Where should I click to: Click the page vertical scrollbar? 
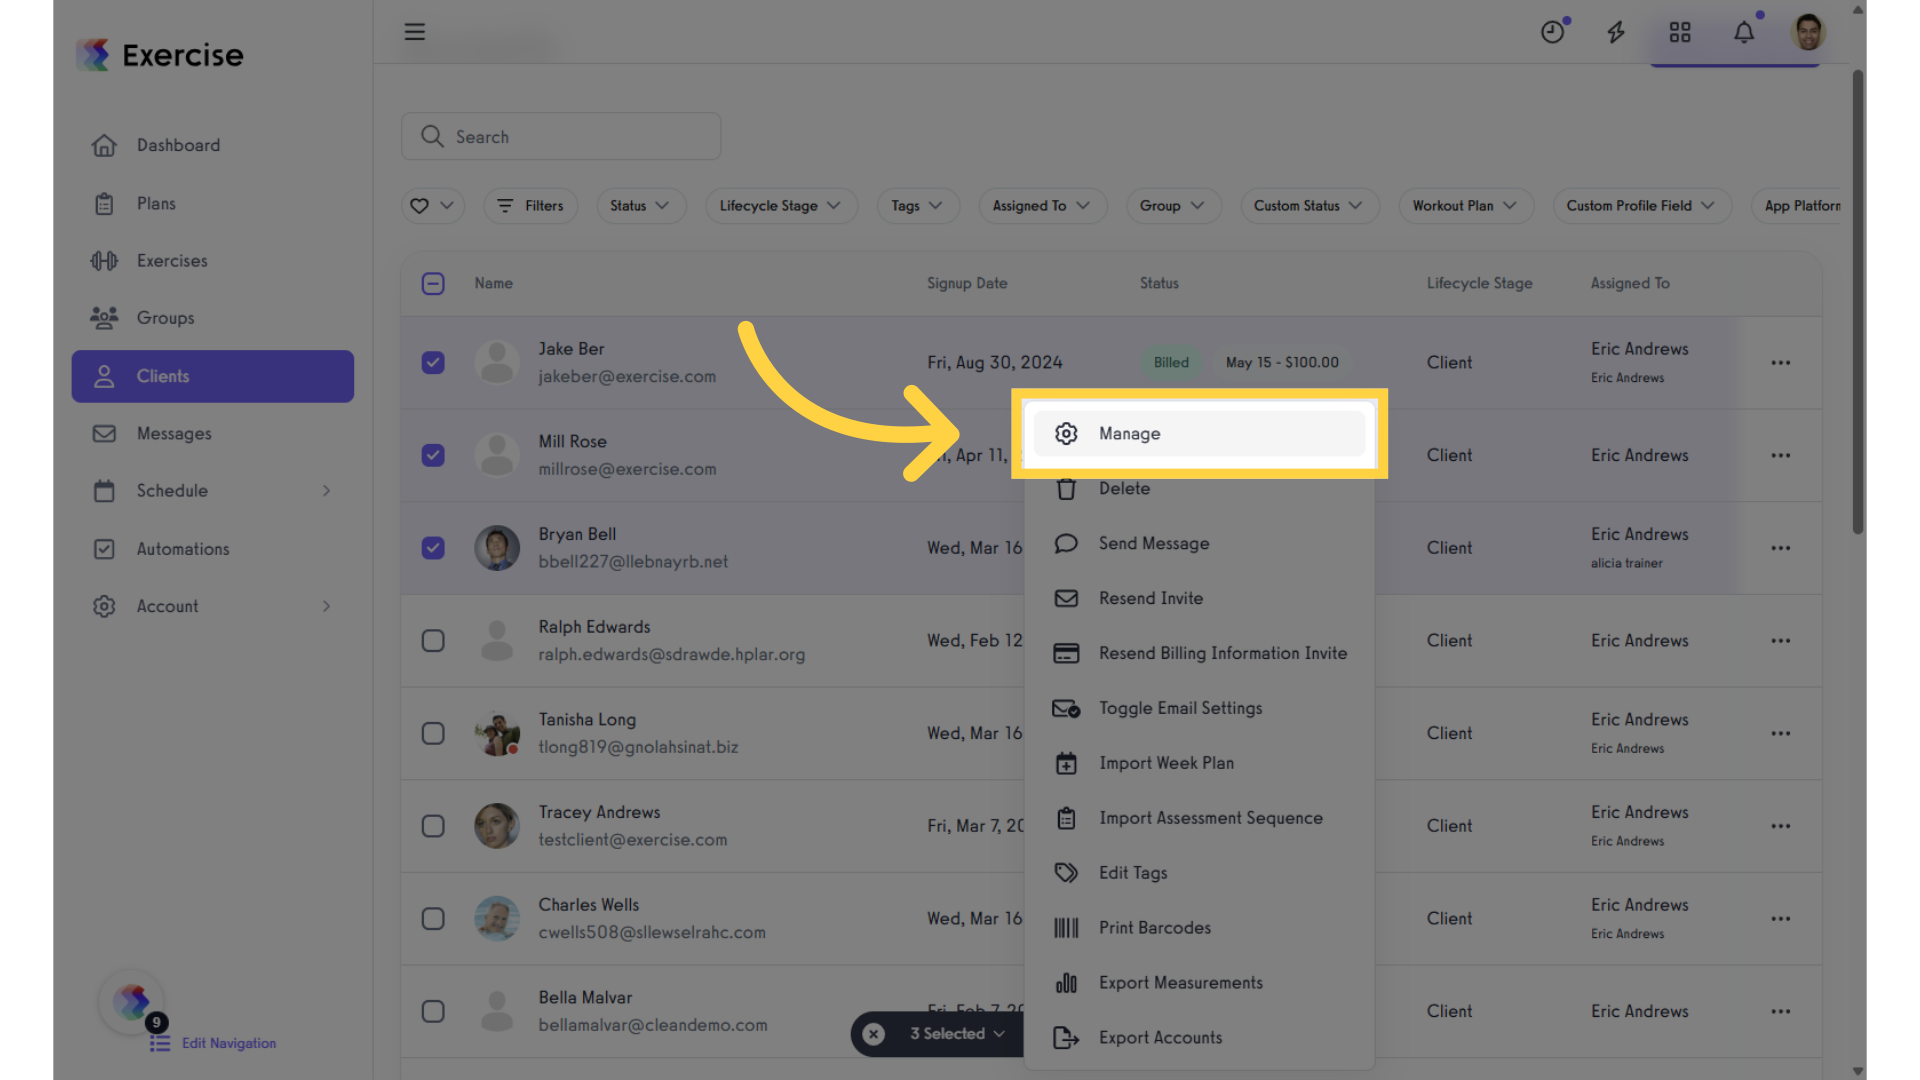[x=1857, y=300]
